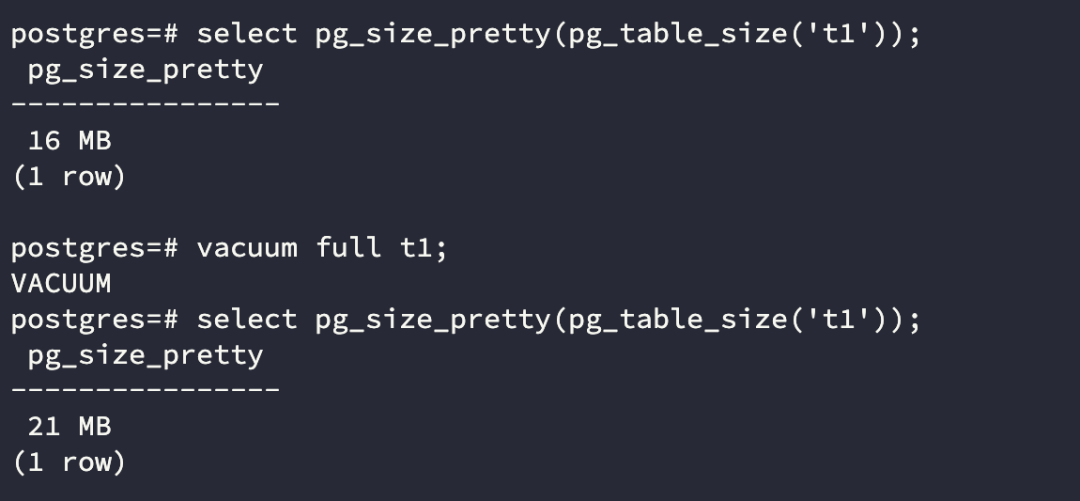This screenshot has width=1080, height=501.
Task: Click 'select' in the first query
Action: (x=247, y=33)
